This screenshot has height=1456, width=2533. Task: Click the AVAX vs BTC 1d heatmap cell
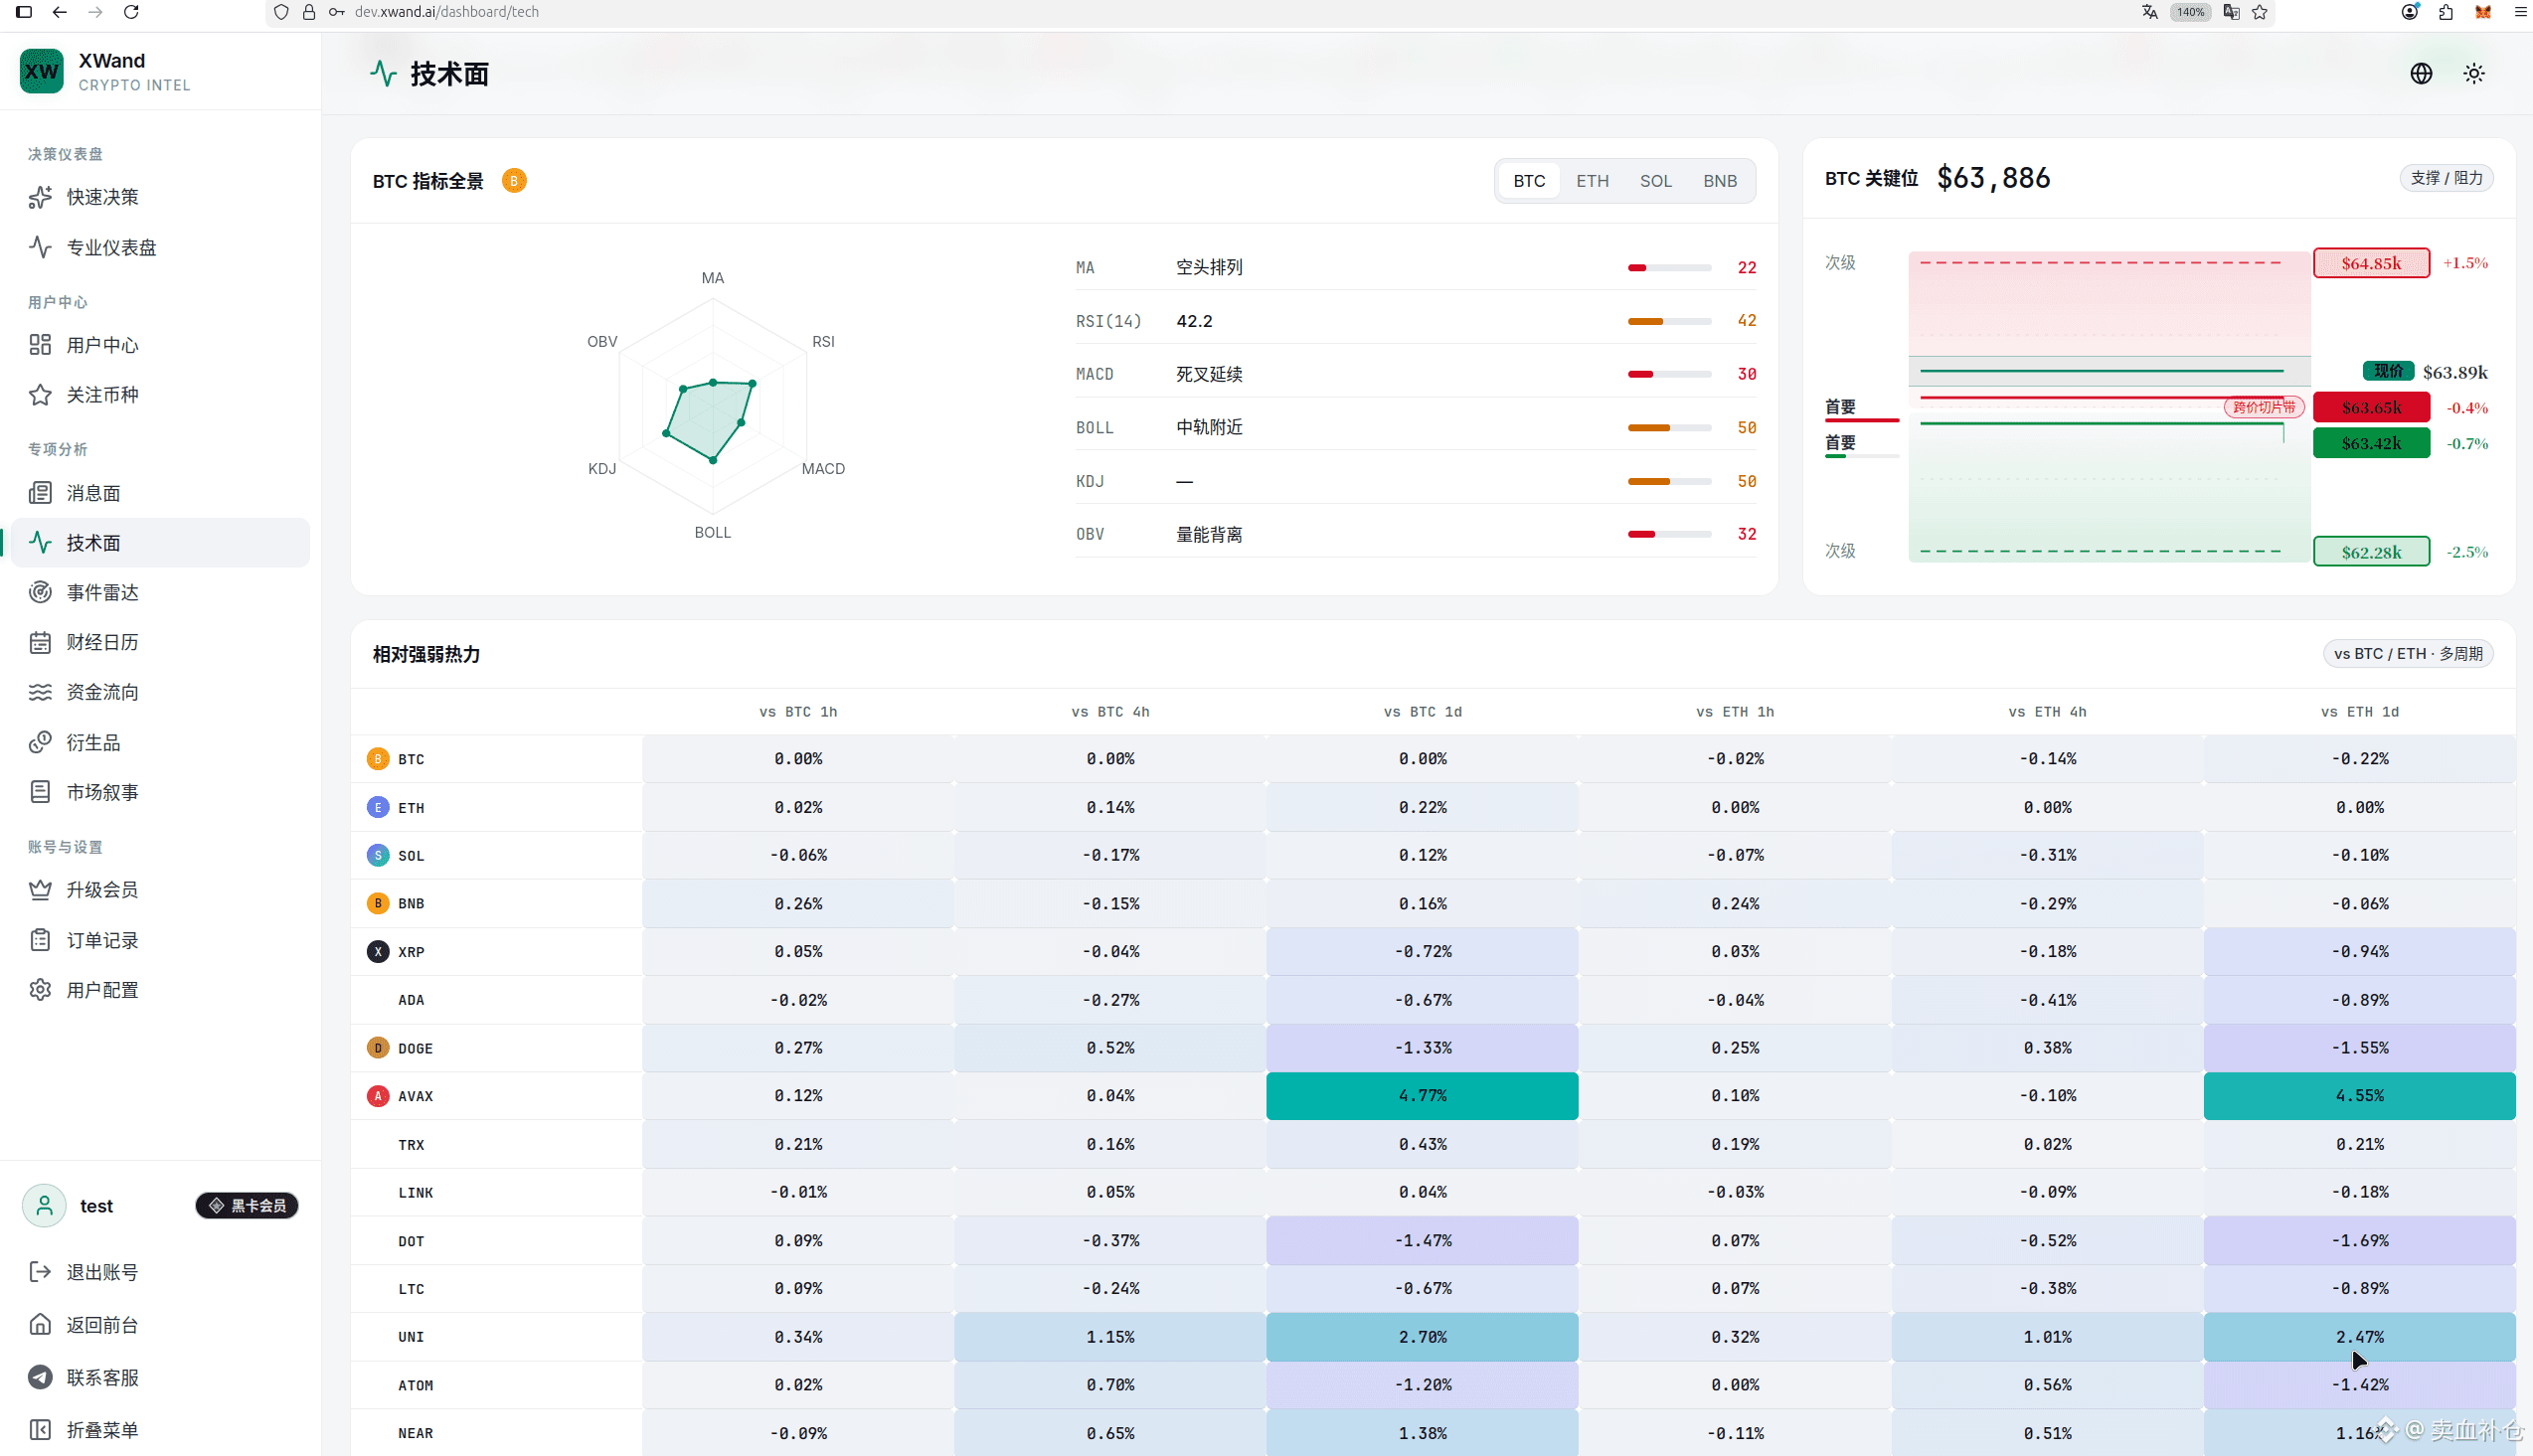pyautogui.click(x=1422, y=1096)
